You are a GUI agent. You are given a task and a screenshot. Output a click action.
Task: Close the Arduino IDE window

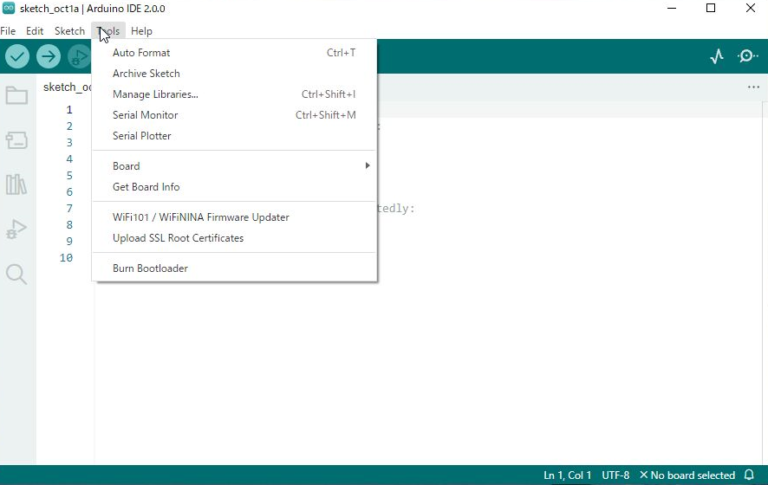click(x=750, y=8)
